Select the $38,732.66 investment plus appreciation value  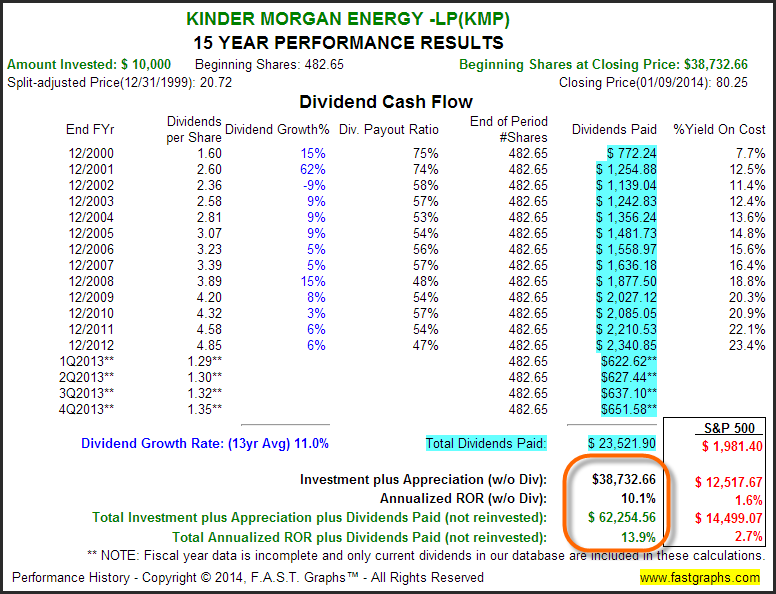pos(624,479)
